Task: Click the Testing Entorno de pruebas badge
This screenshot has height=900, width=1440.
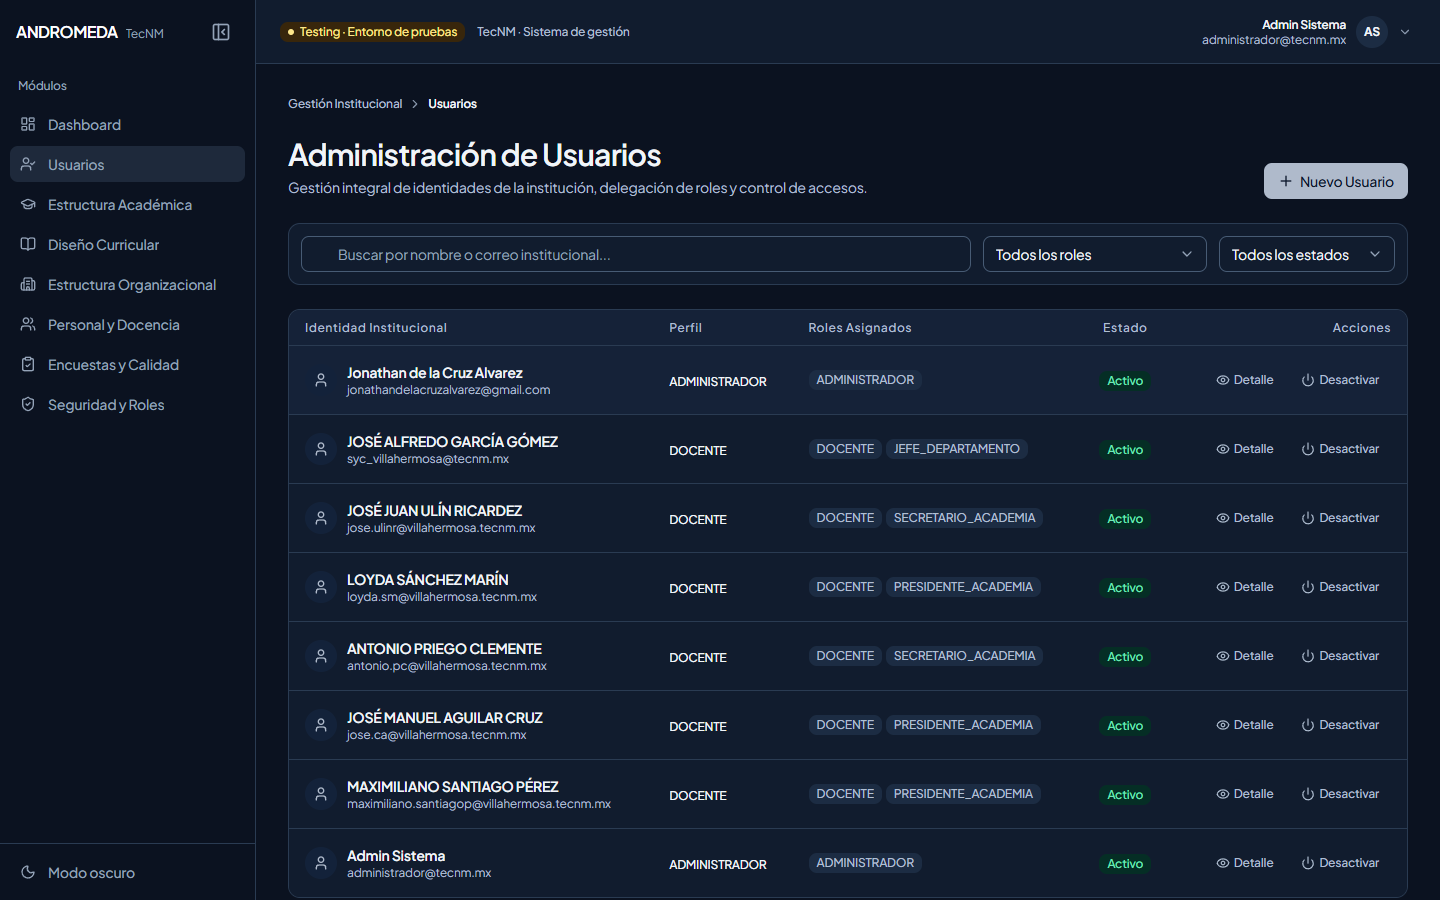Action: (x=372, y=32)
